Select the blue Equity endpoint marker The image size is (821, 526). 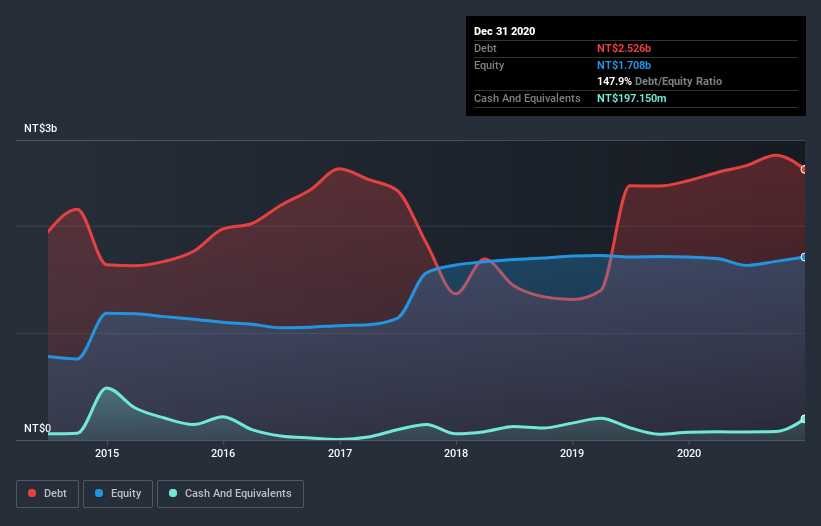point(804,257)
